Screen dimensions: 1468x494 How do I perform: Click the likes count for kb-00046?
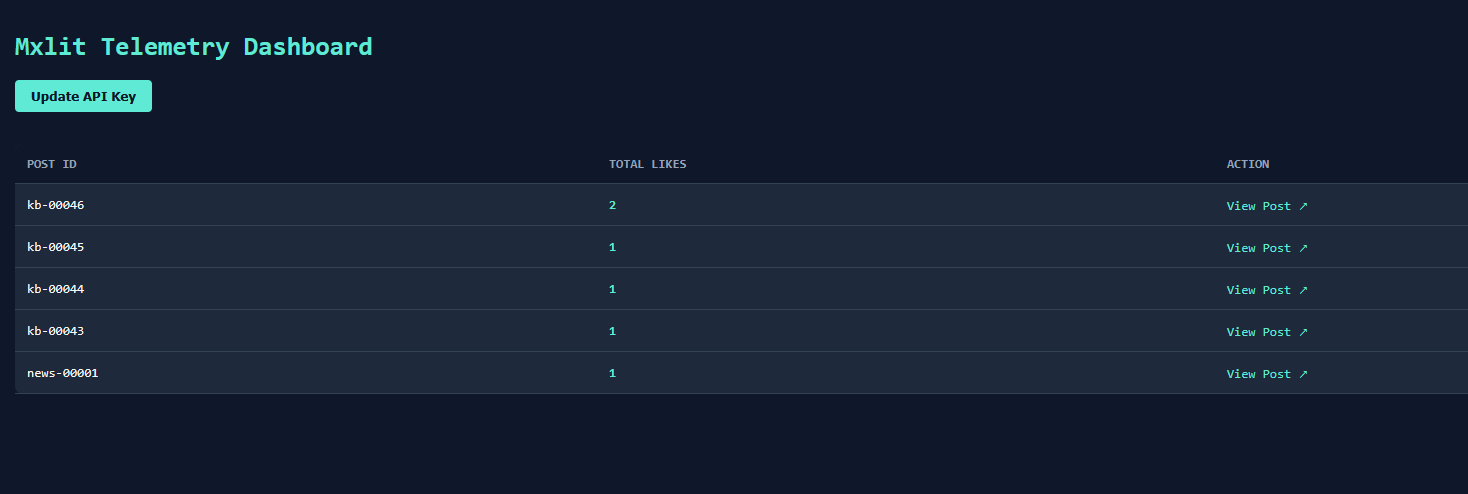612,206
